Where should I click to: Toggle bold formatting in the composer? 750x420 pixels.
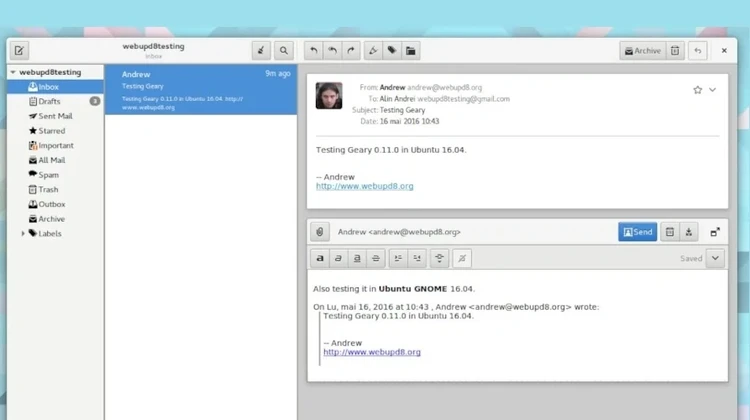[320, 258]
